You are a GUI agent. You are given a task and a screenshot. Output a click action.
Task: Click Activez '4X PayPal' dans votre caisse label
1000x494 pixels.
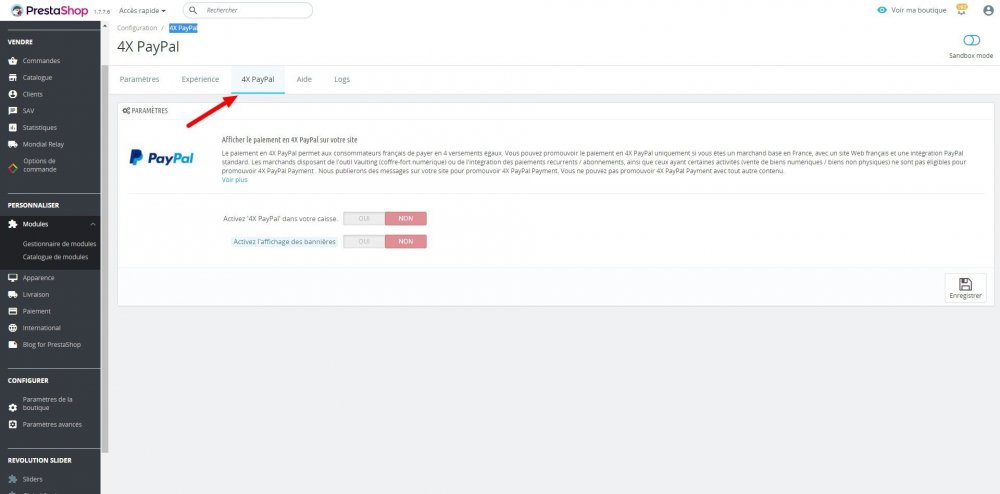coord(281,219)
